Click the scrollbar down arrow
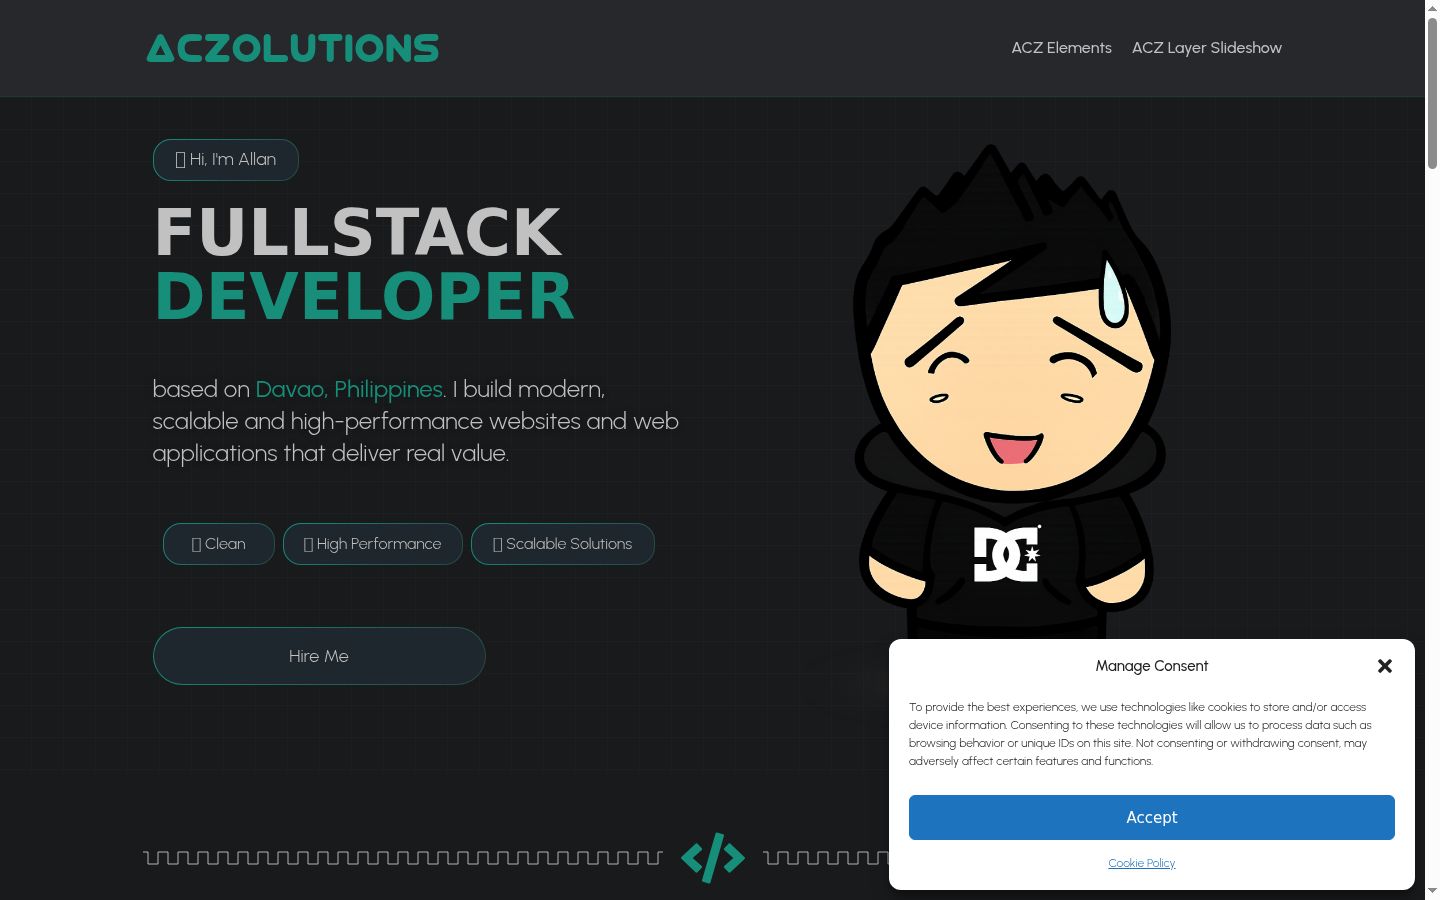This screenshot has width=1440, height=900. point(1432,892)
